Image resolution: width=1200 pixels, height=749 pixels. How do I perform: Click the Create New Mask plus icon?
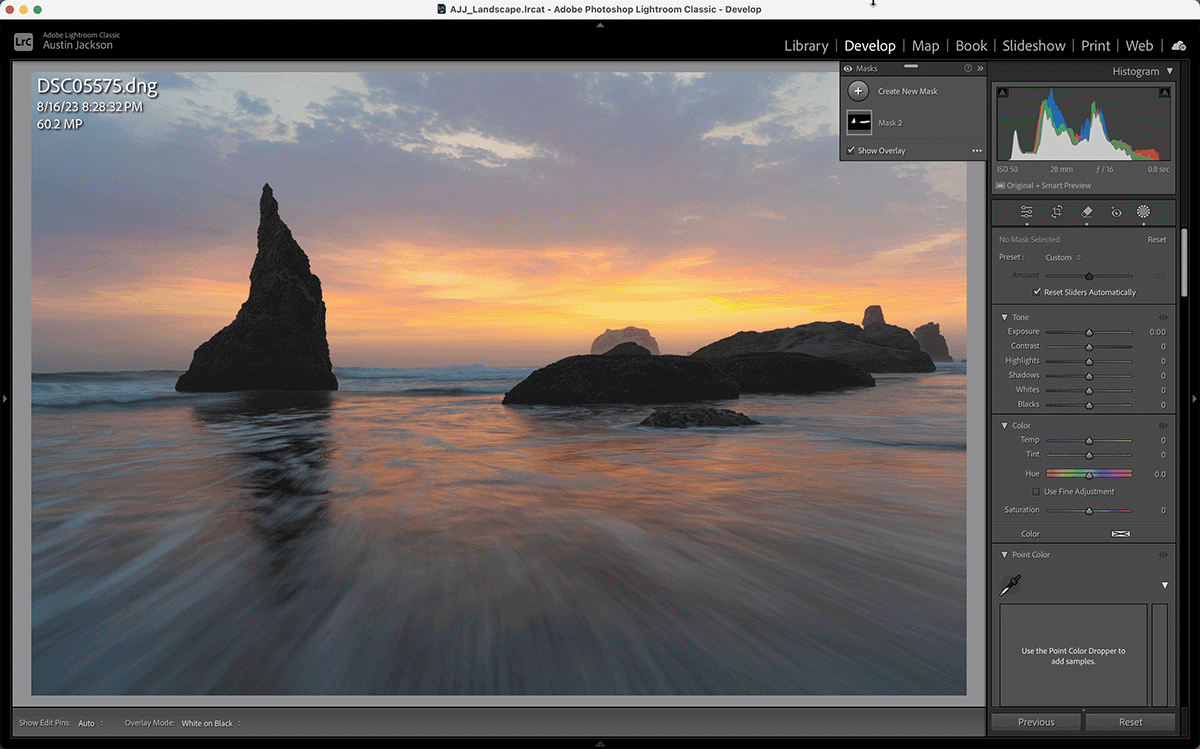(x=858, y=91)
